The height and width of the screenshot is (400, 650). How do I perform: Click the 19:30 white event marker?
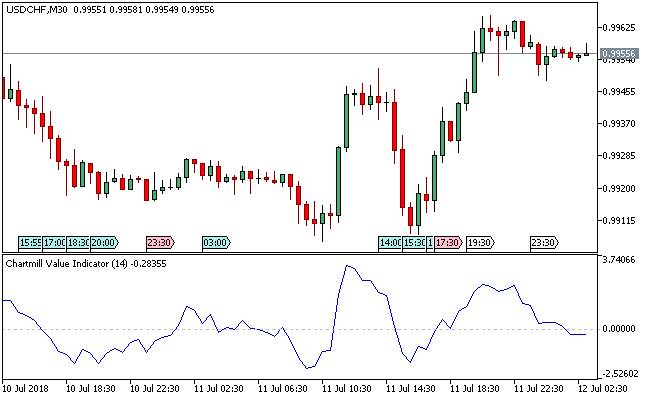click(481, 242)
